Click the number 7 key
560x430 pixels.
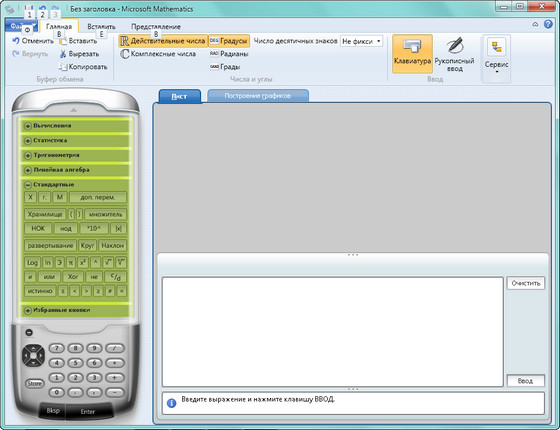56,348
